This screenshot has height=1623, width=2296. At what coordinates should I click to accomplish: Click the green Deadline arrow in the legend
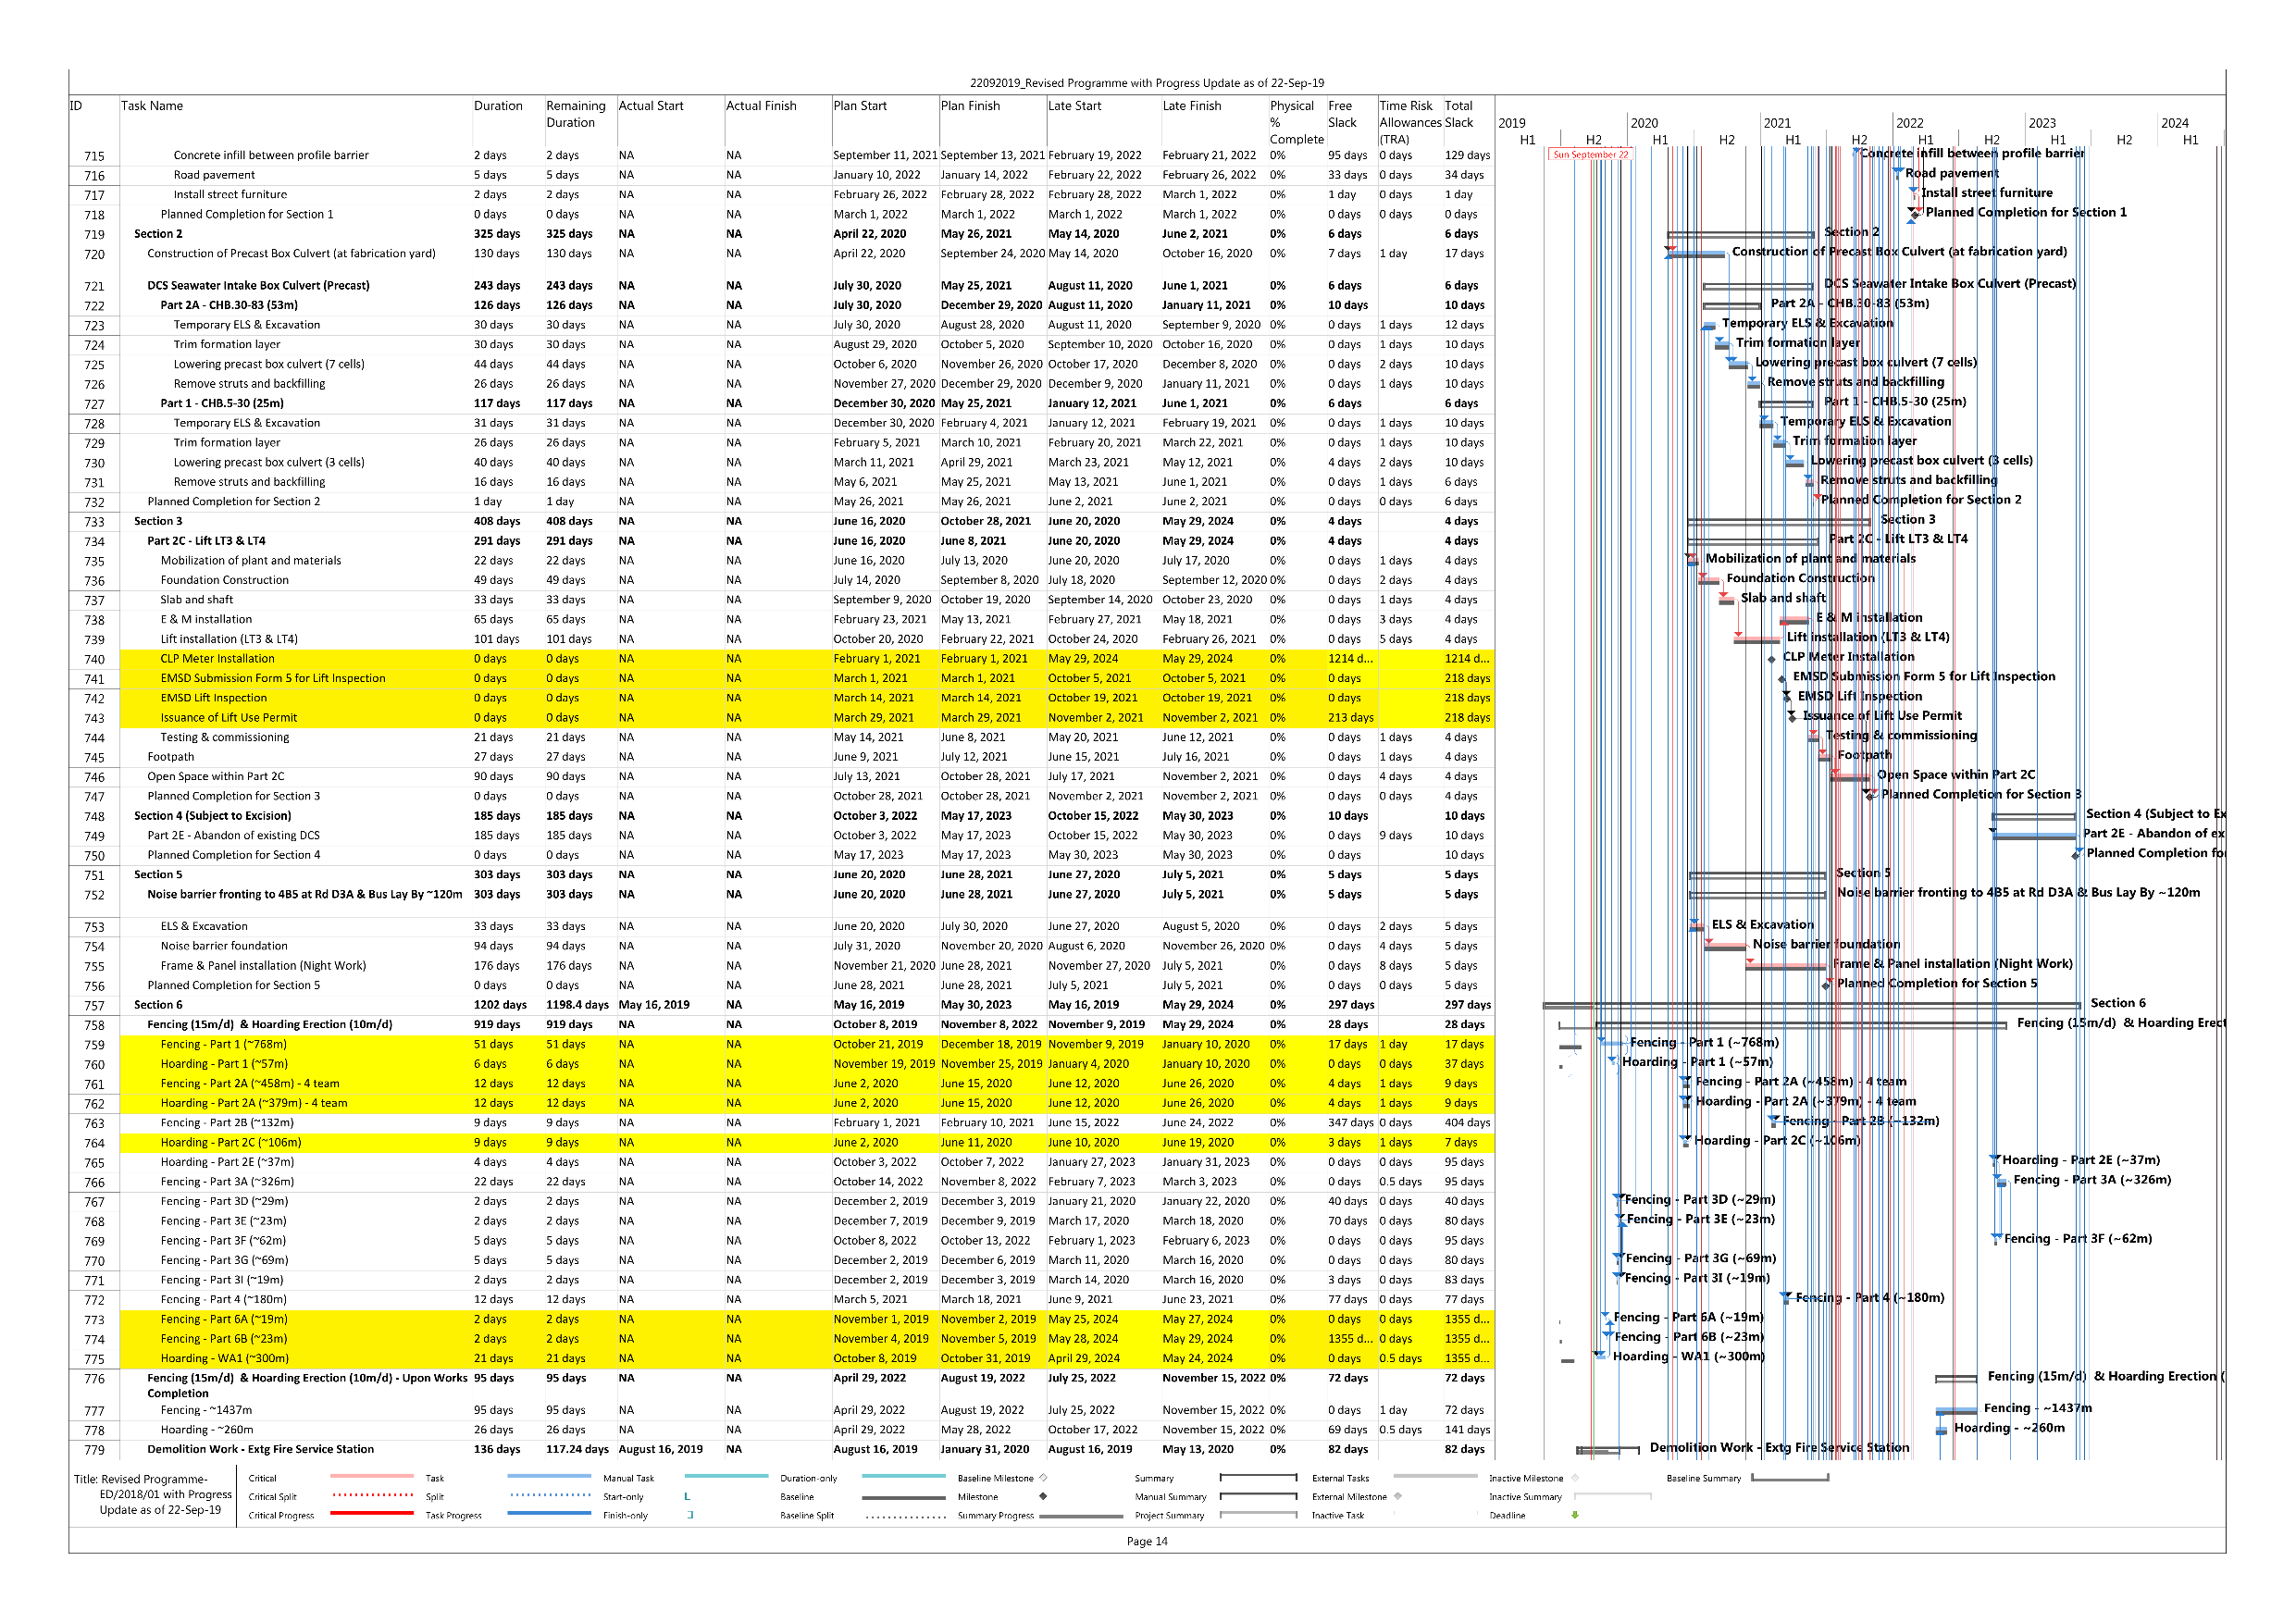click(x=1575, y=1516)
